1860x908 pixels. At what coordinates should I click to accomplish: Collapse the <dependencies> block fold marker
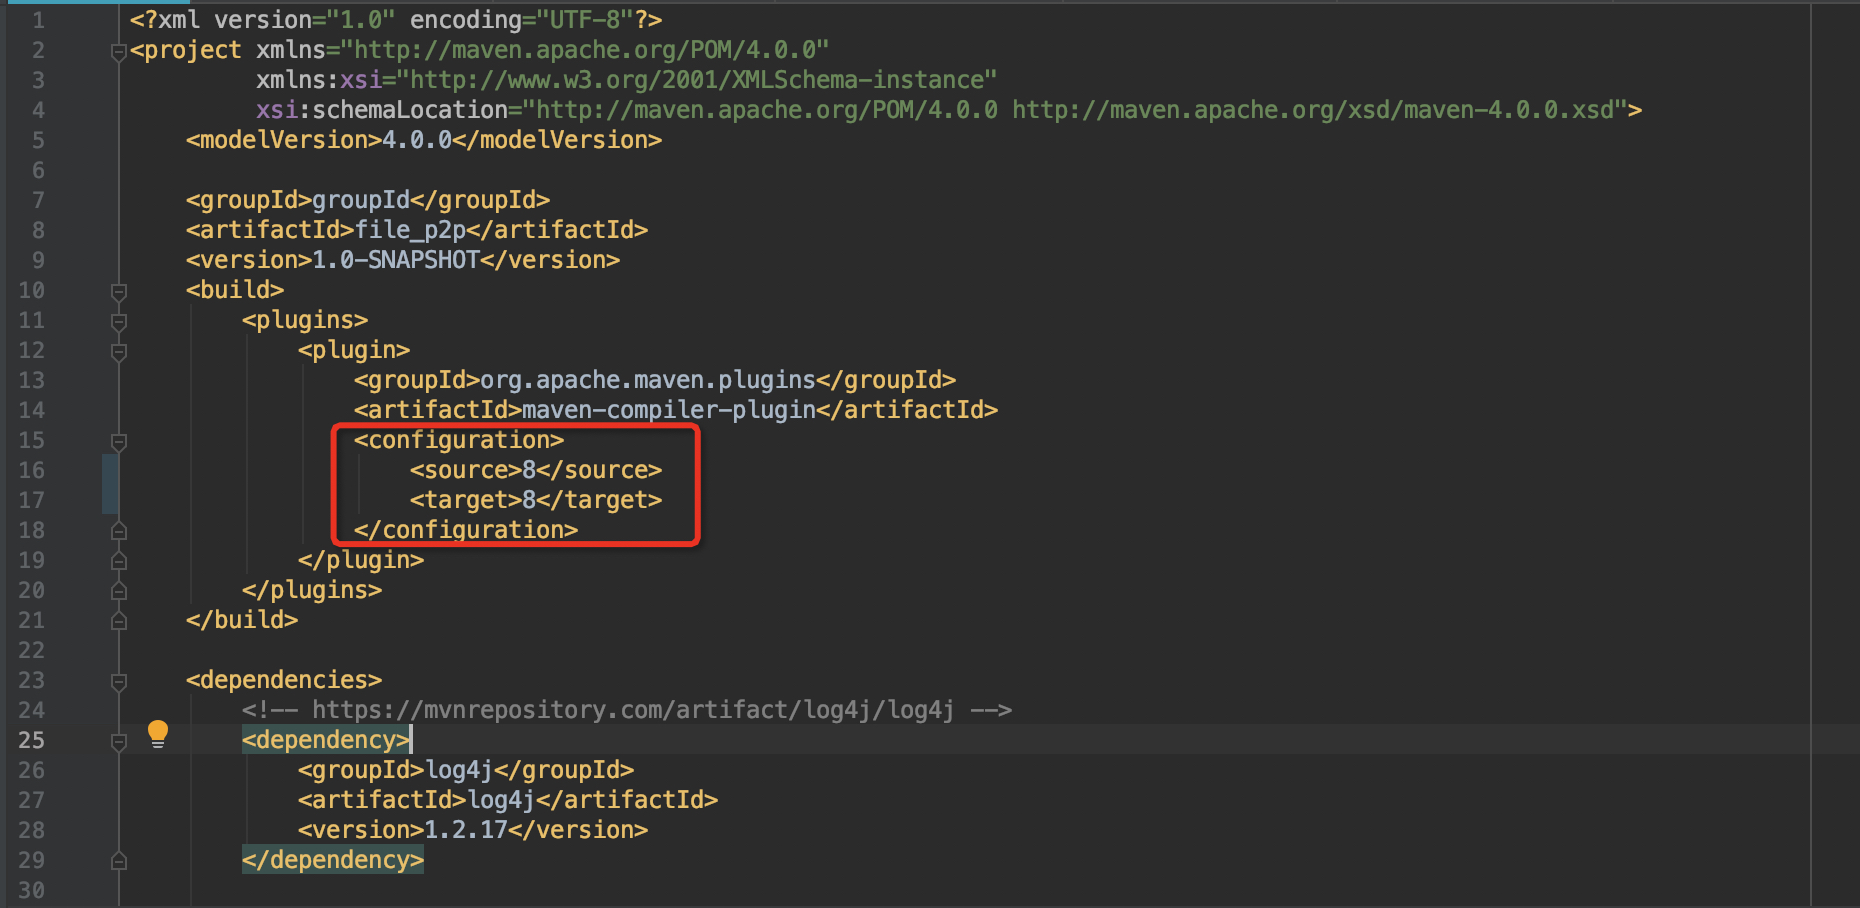click(118, 681)
